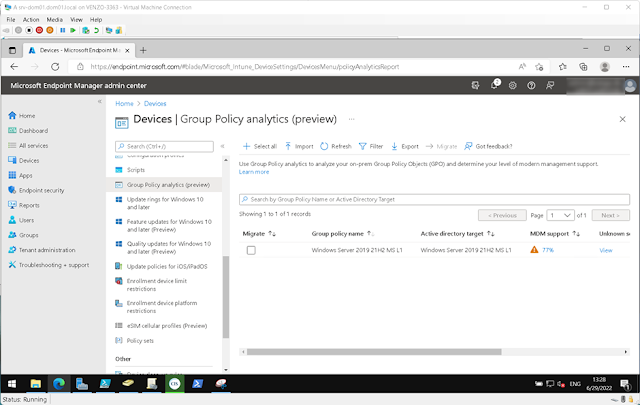The image size is (640, 405).
Task: Click the Previous page button
Action: pyautogui.click(x=502, y=215)
